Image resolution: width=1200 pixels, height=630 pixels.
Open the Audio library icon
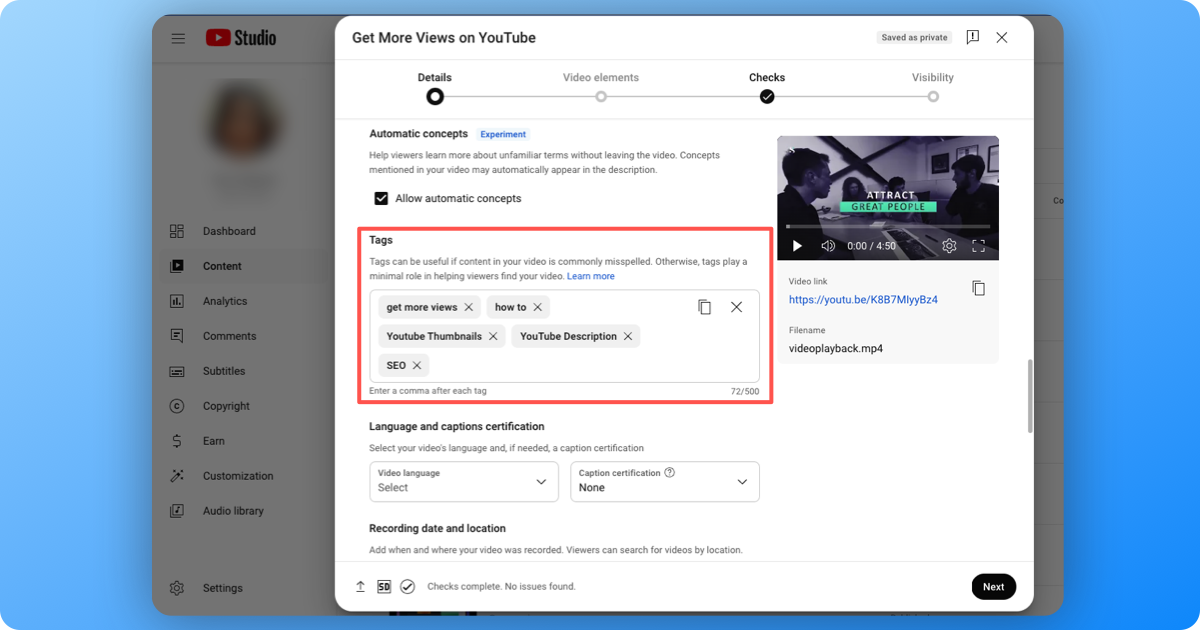coord(177,511)
